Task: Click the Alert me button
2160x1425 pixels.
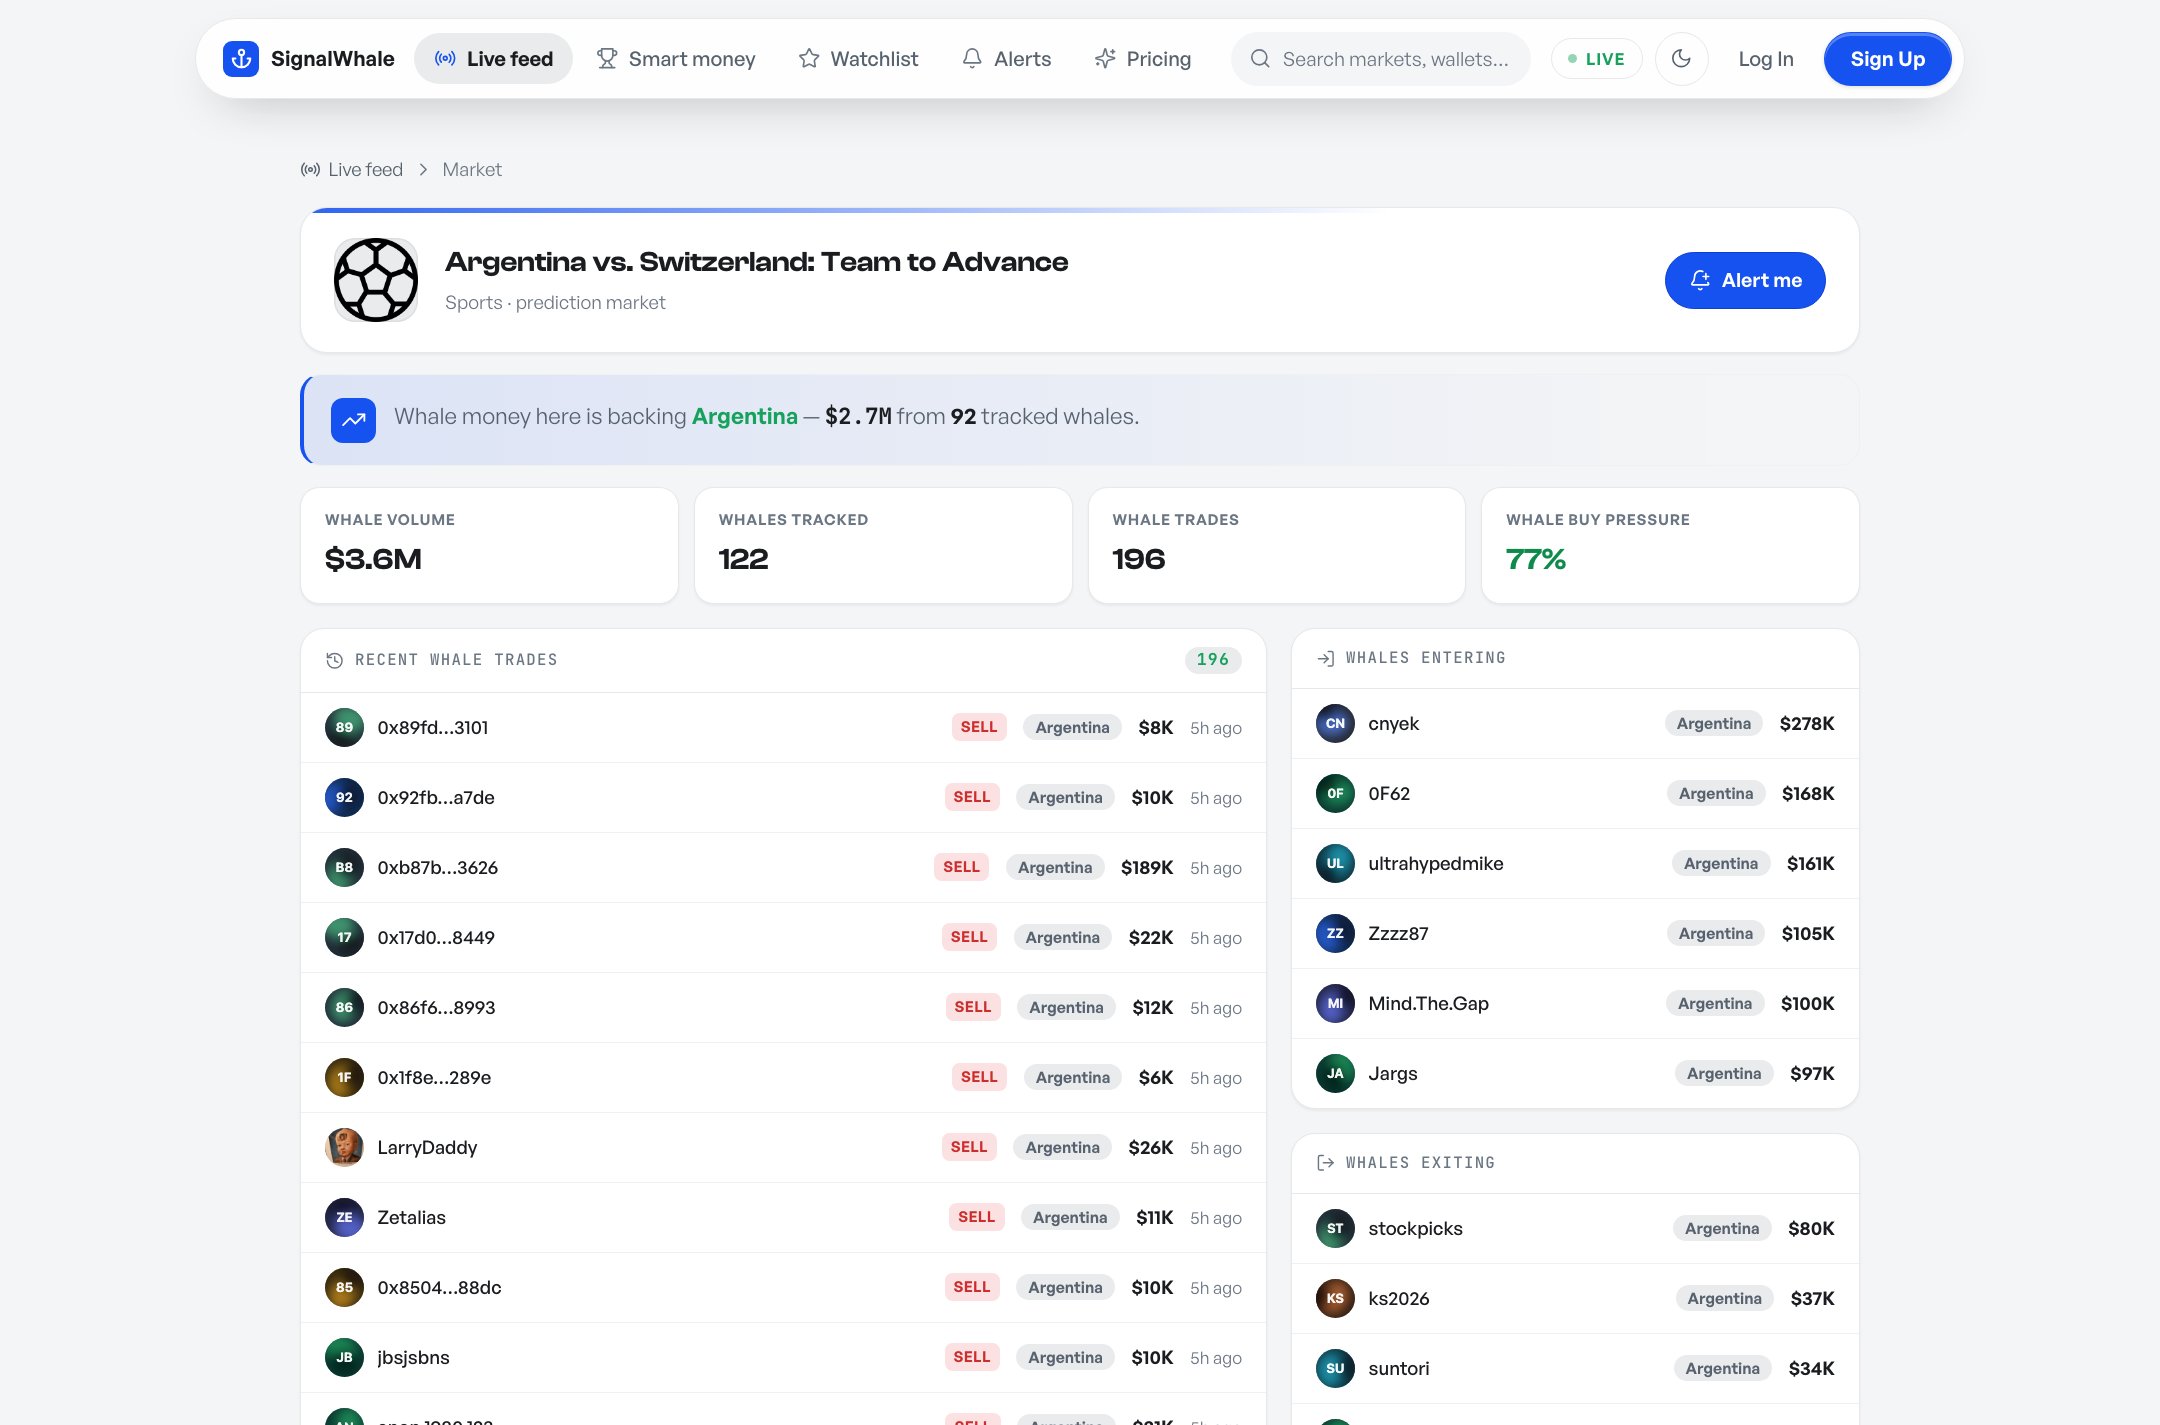Action: tap(1745, 280)
